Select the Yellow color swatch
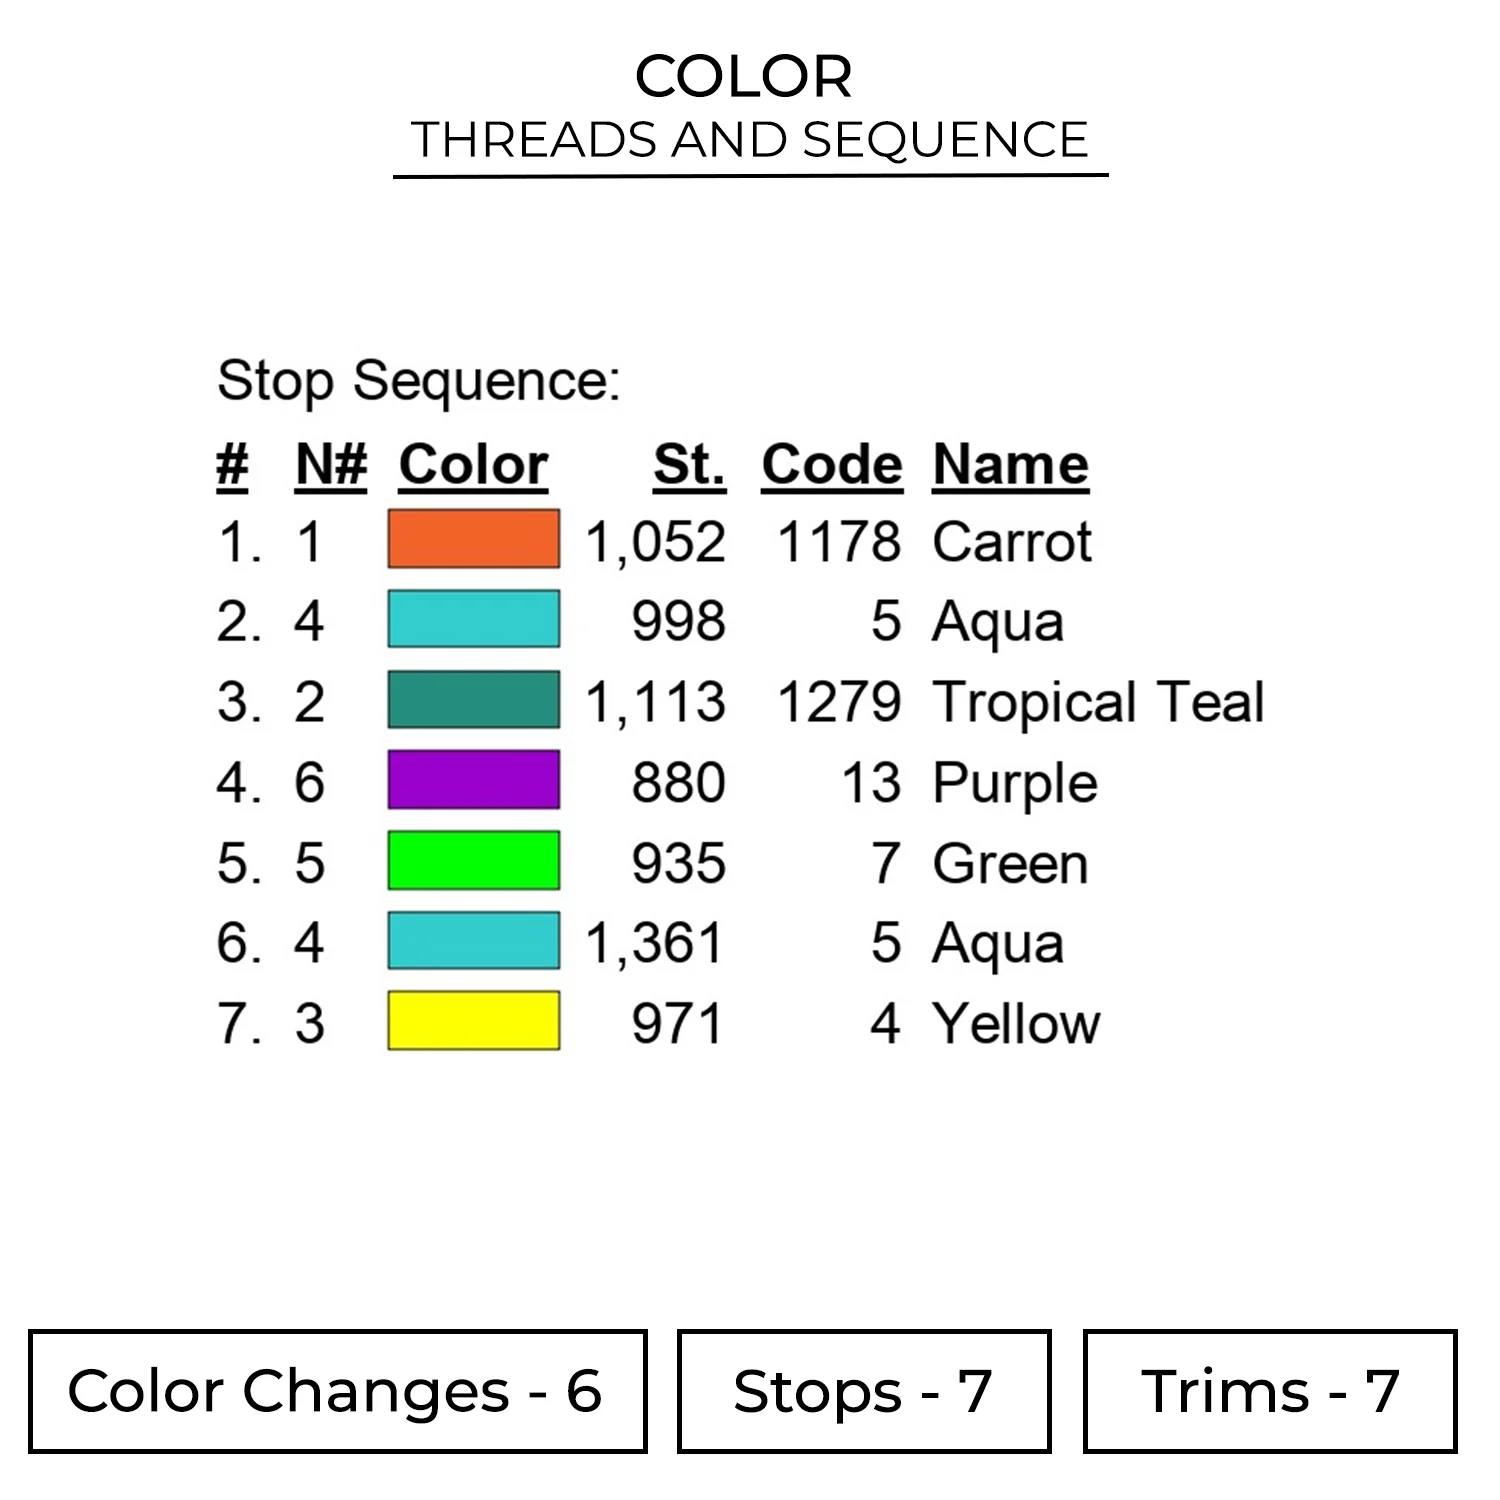This screenshot has height=1500, width=1500. [x=473, y=1021]
